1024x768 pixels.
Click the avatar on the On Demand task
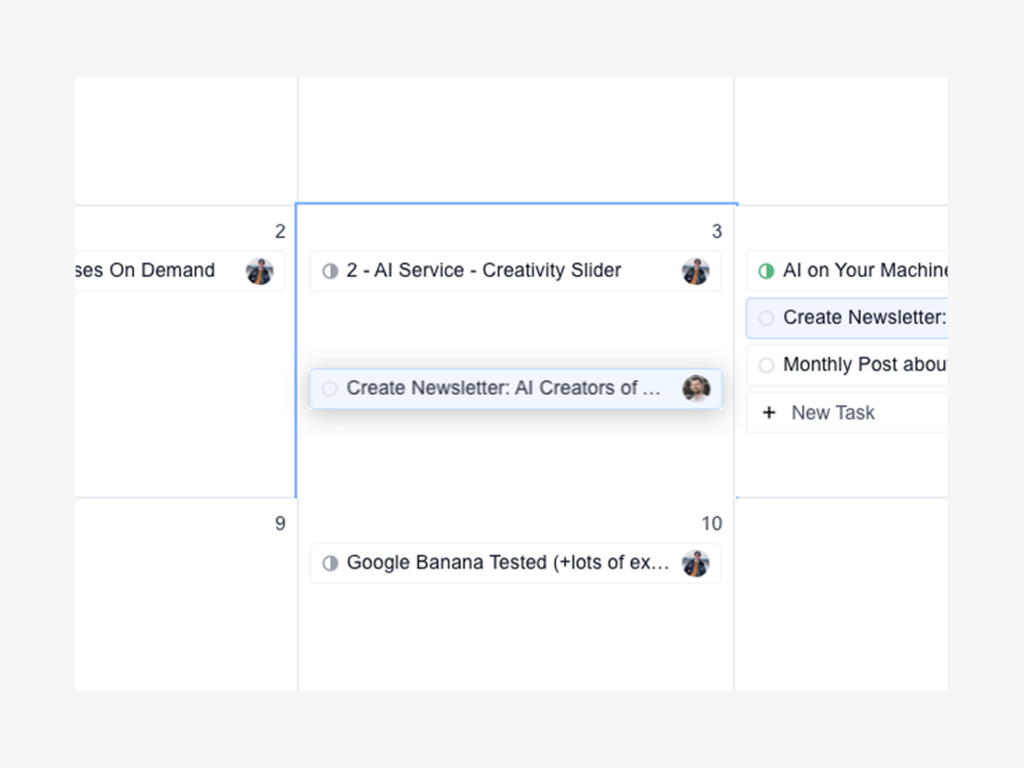coord(259,271)
